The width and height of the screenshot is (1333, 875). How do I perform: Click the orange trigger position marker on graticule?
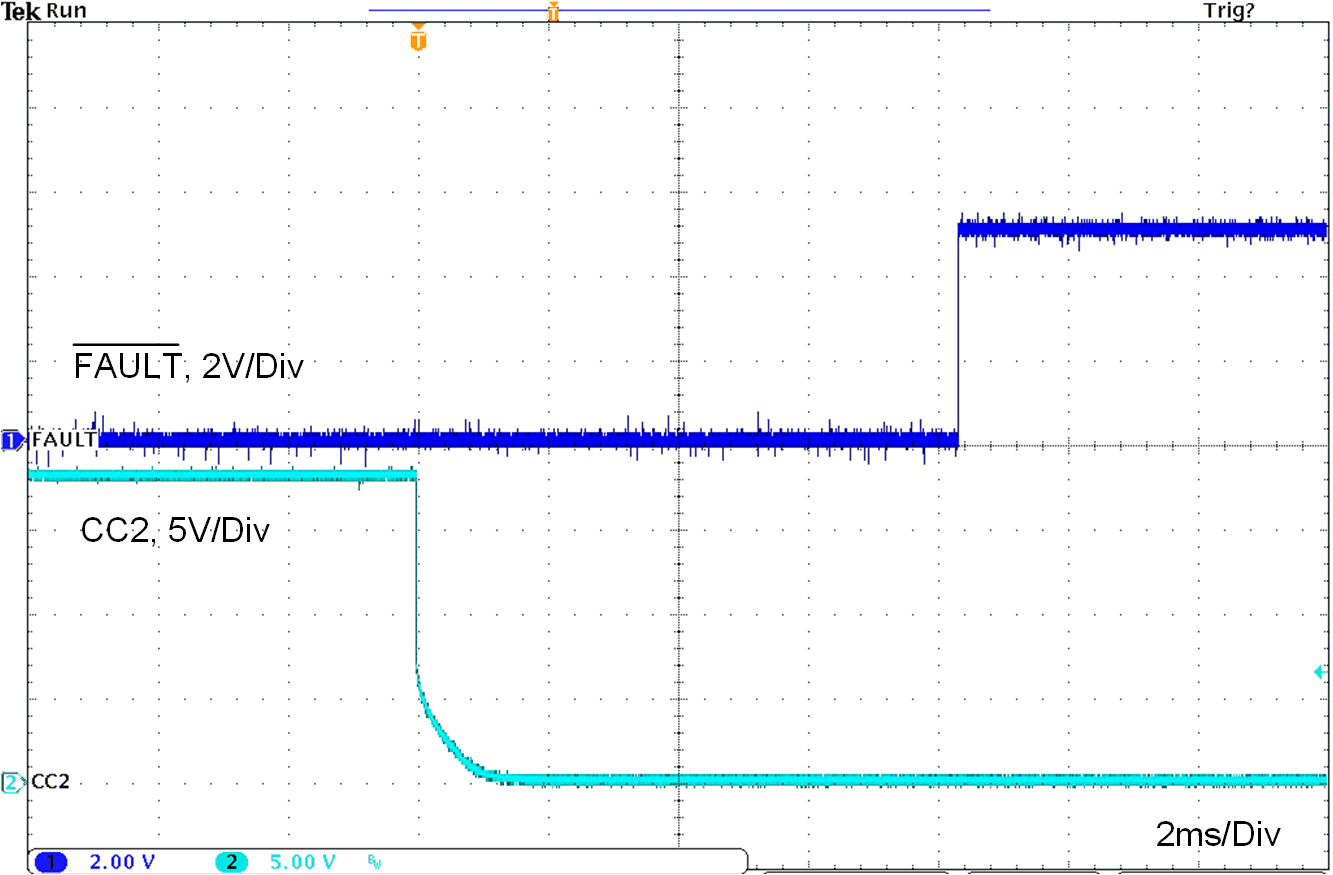click(418, 40)
